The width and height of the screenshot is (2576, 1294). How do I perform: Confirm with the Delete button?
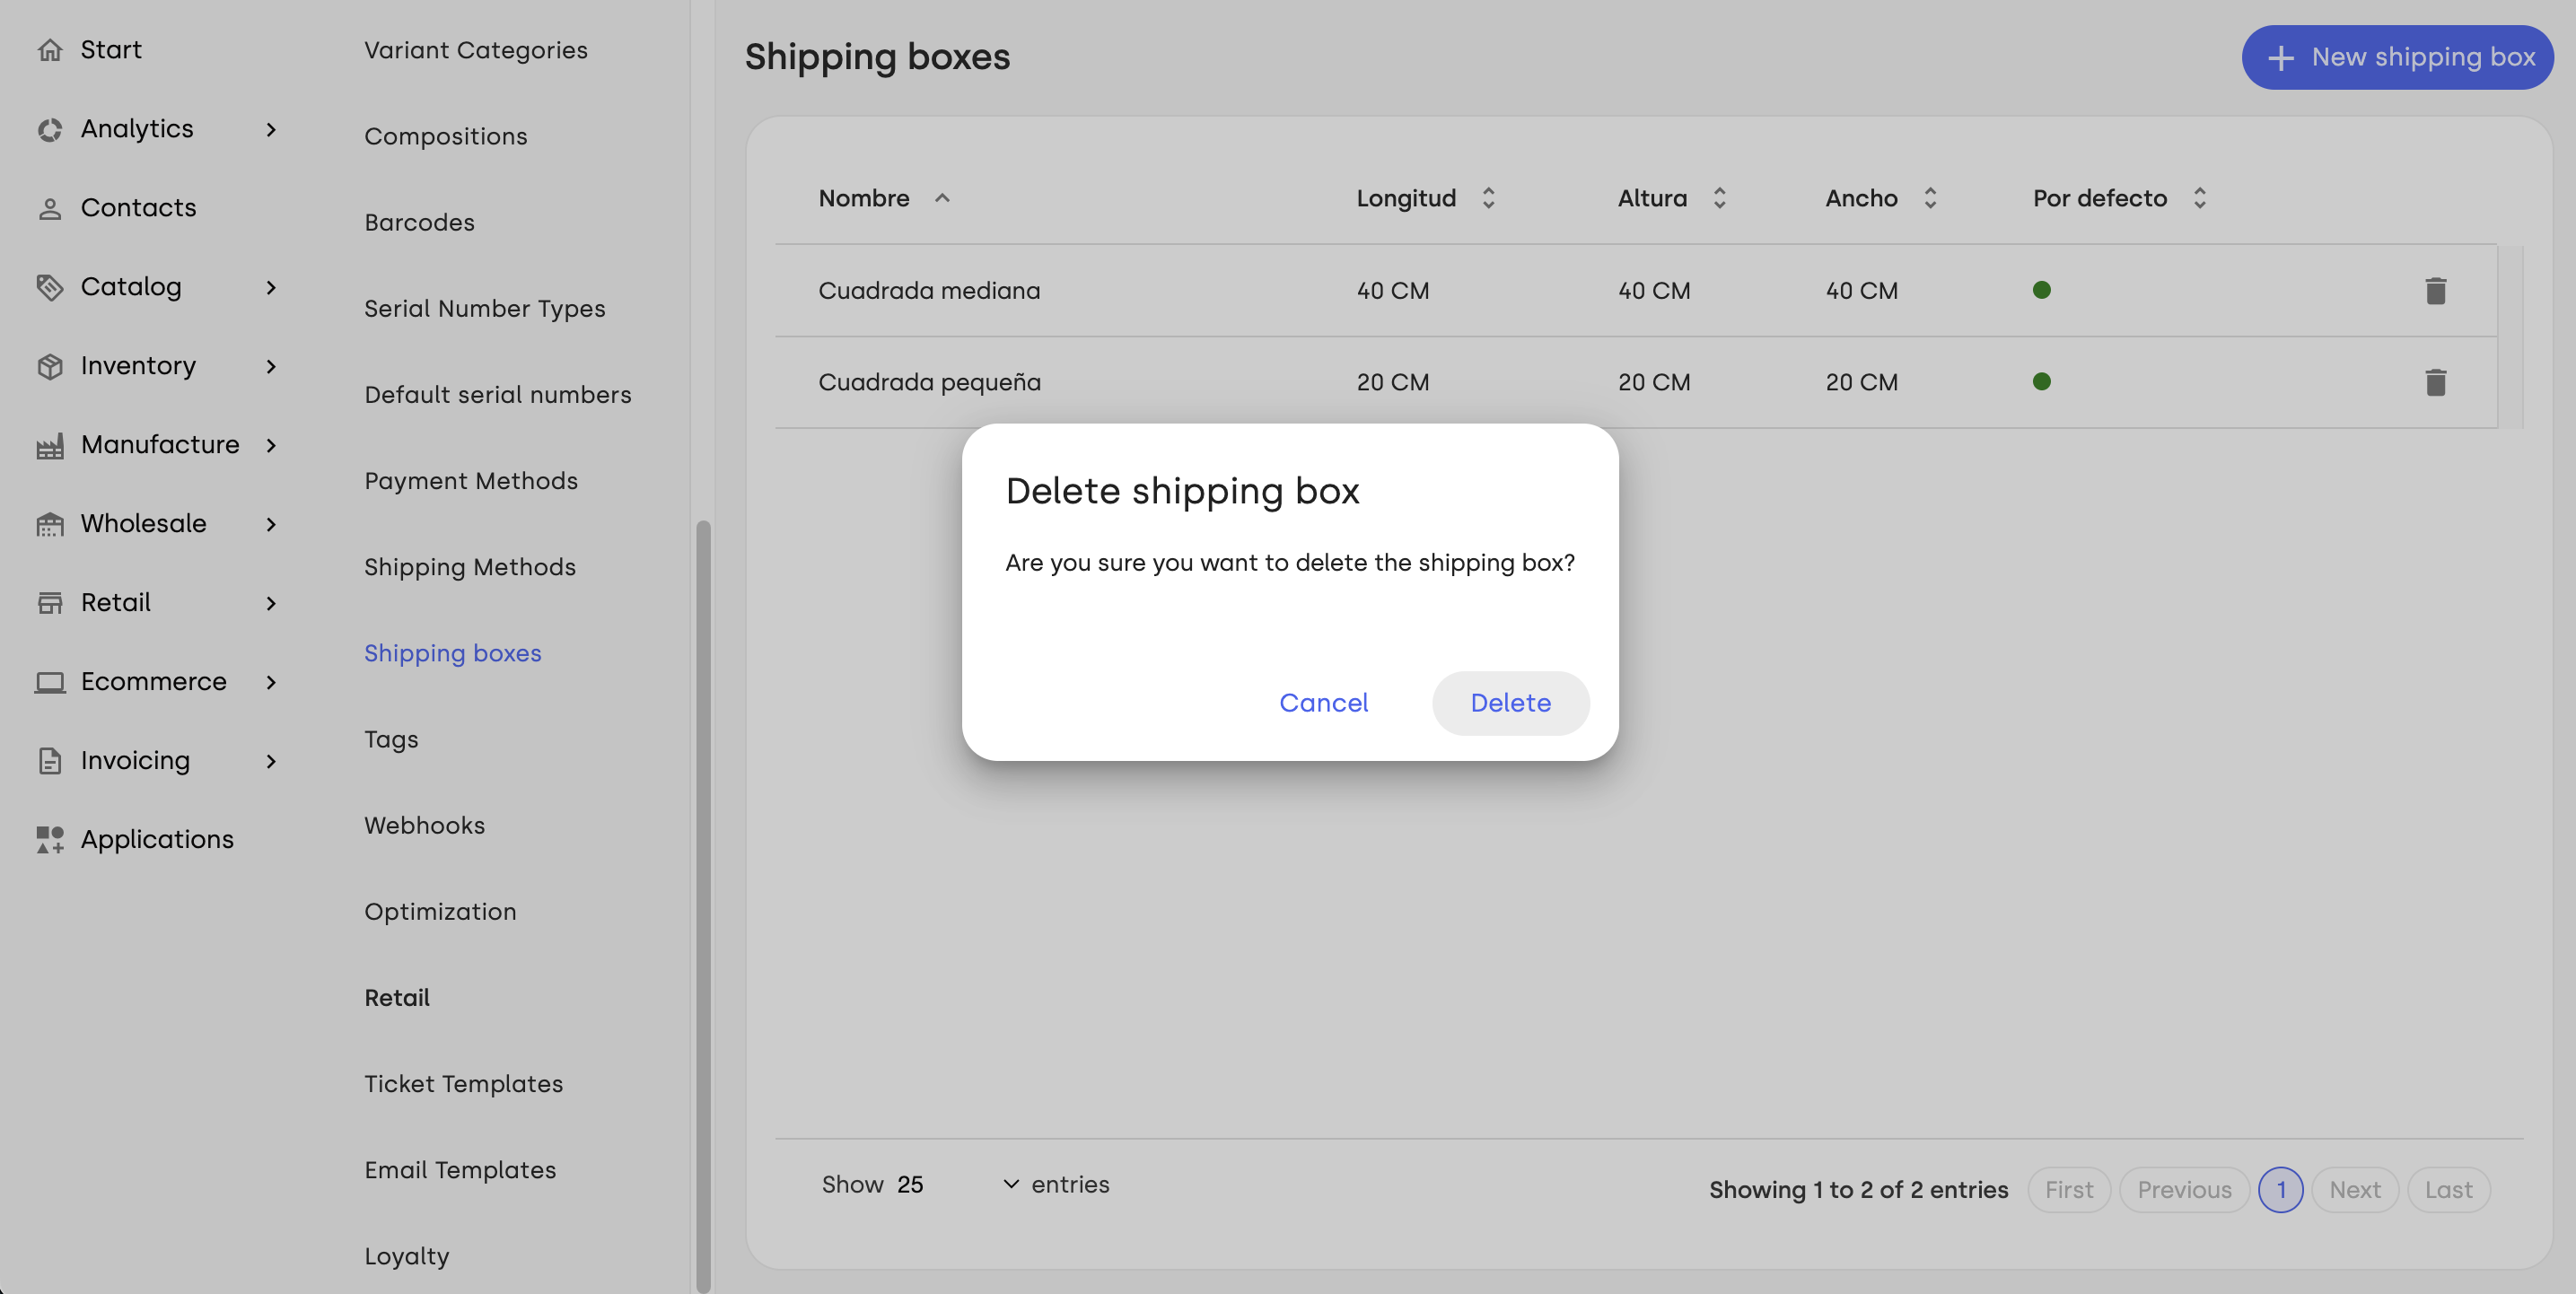[1510, 703]
